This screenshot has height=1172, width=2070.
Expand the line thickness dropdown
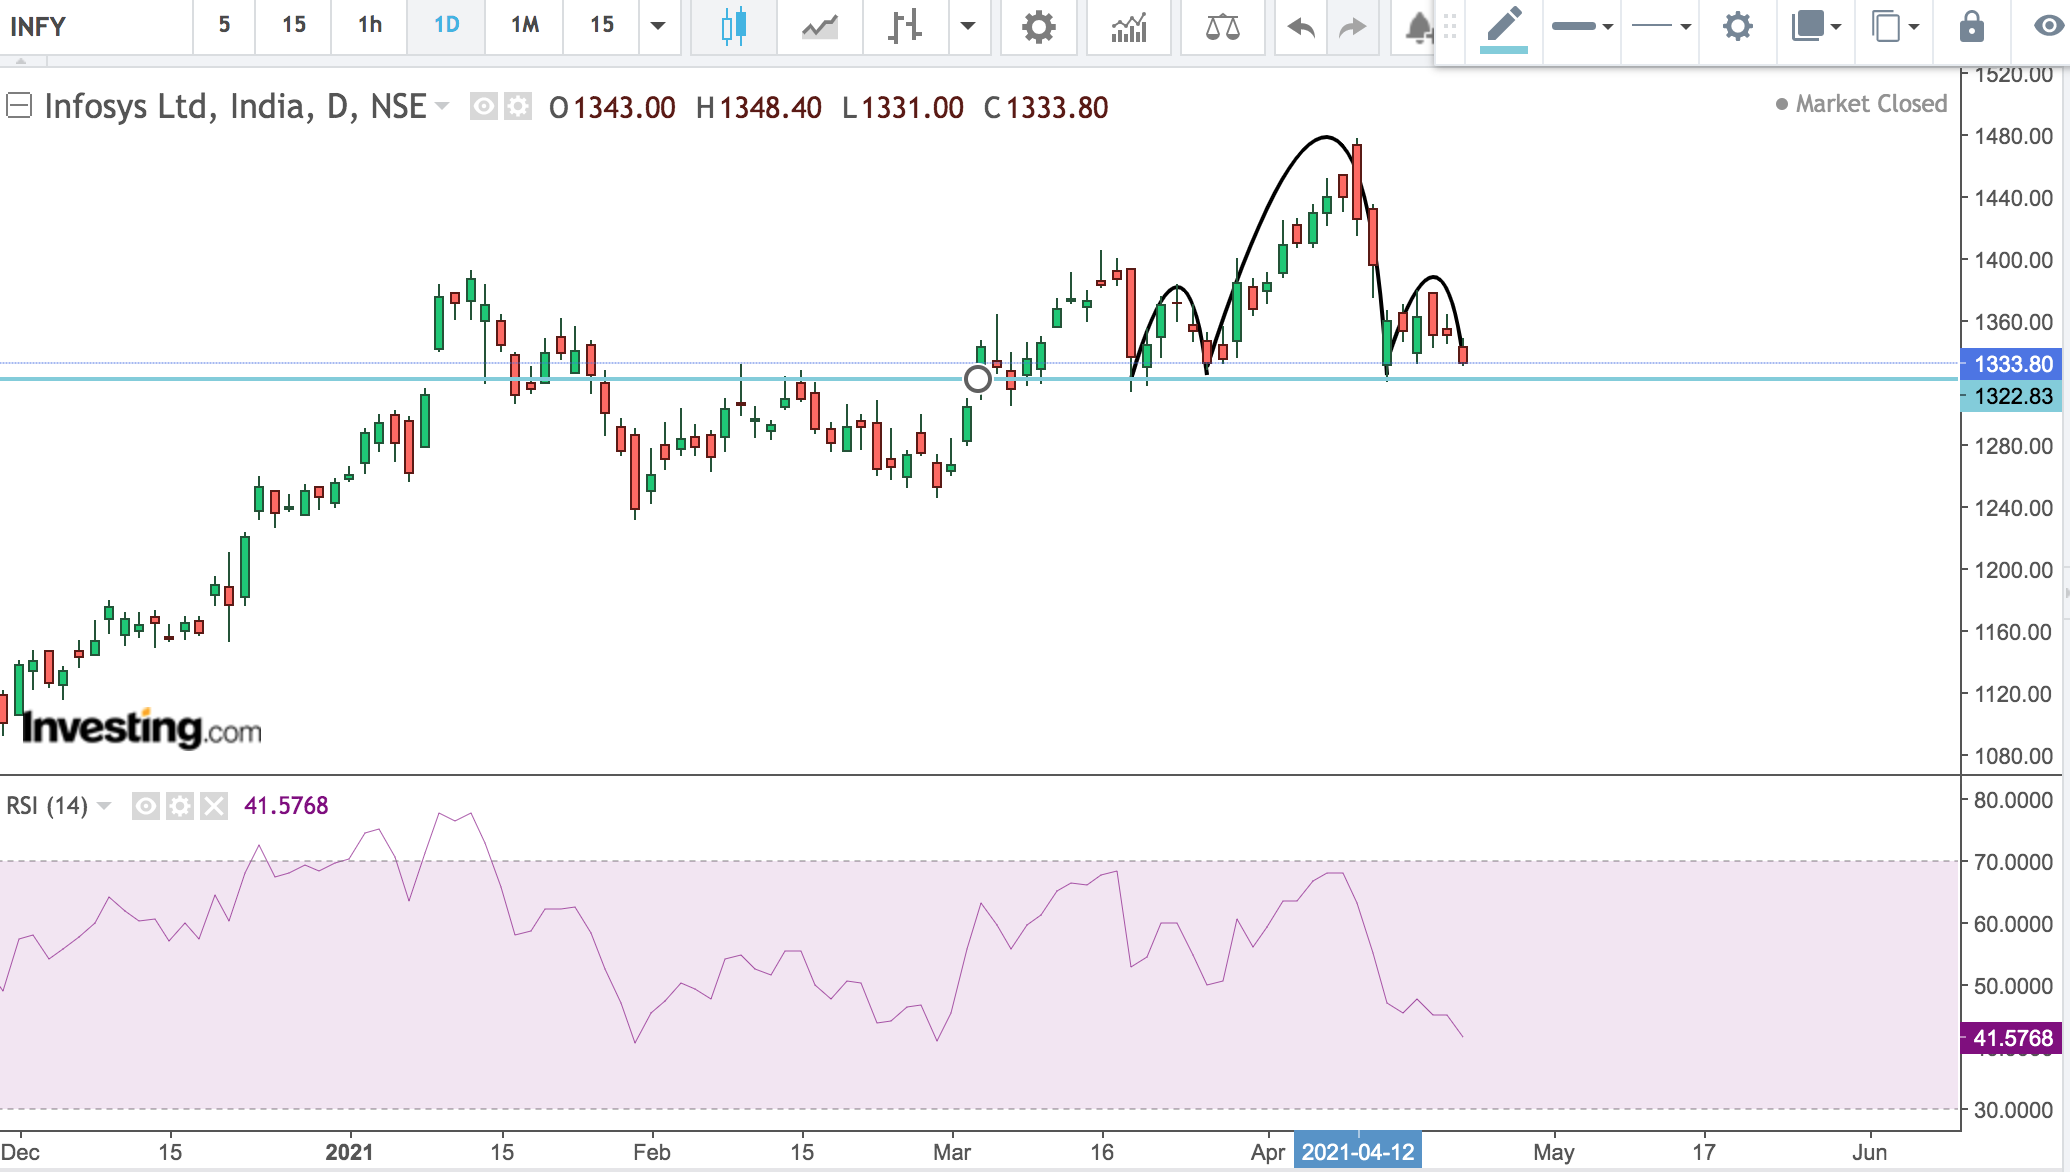(x=1582, y=27)
